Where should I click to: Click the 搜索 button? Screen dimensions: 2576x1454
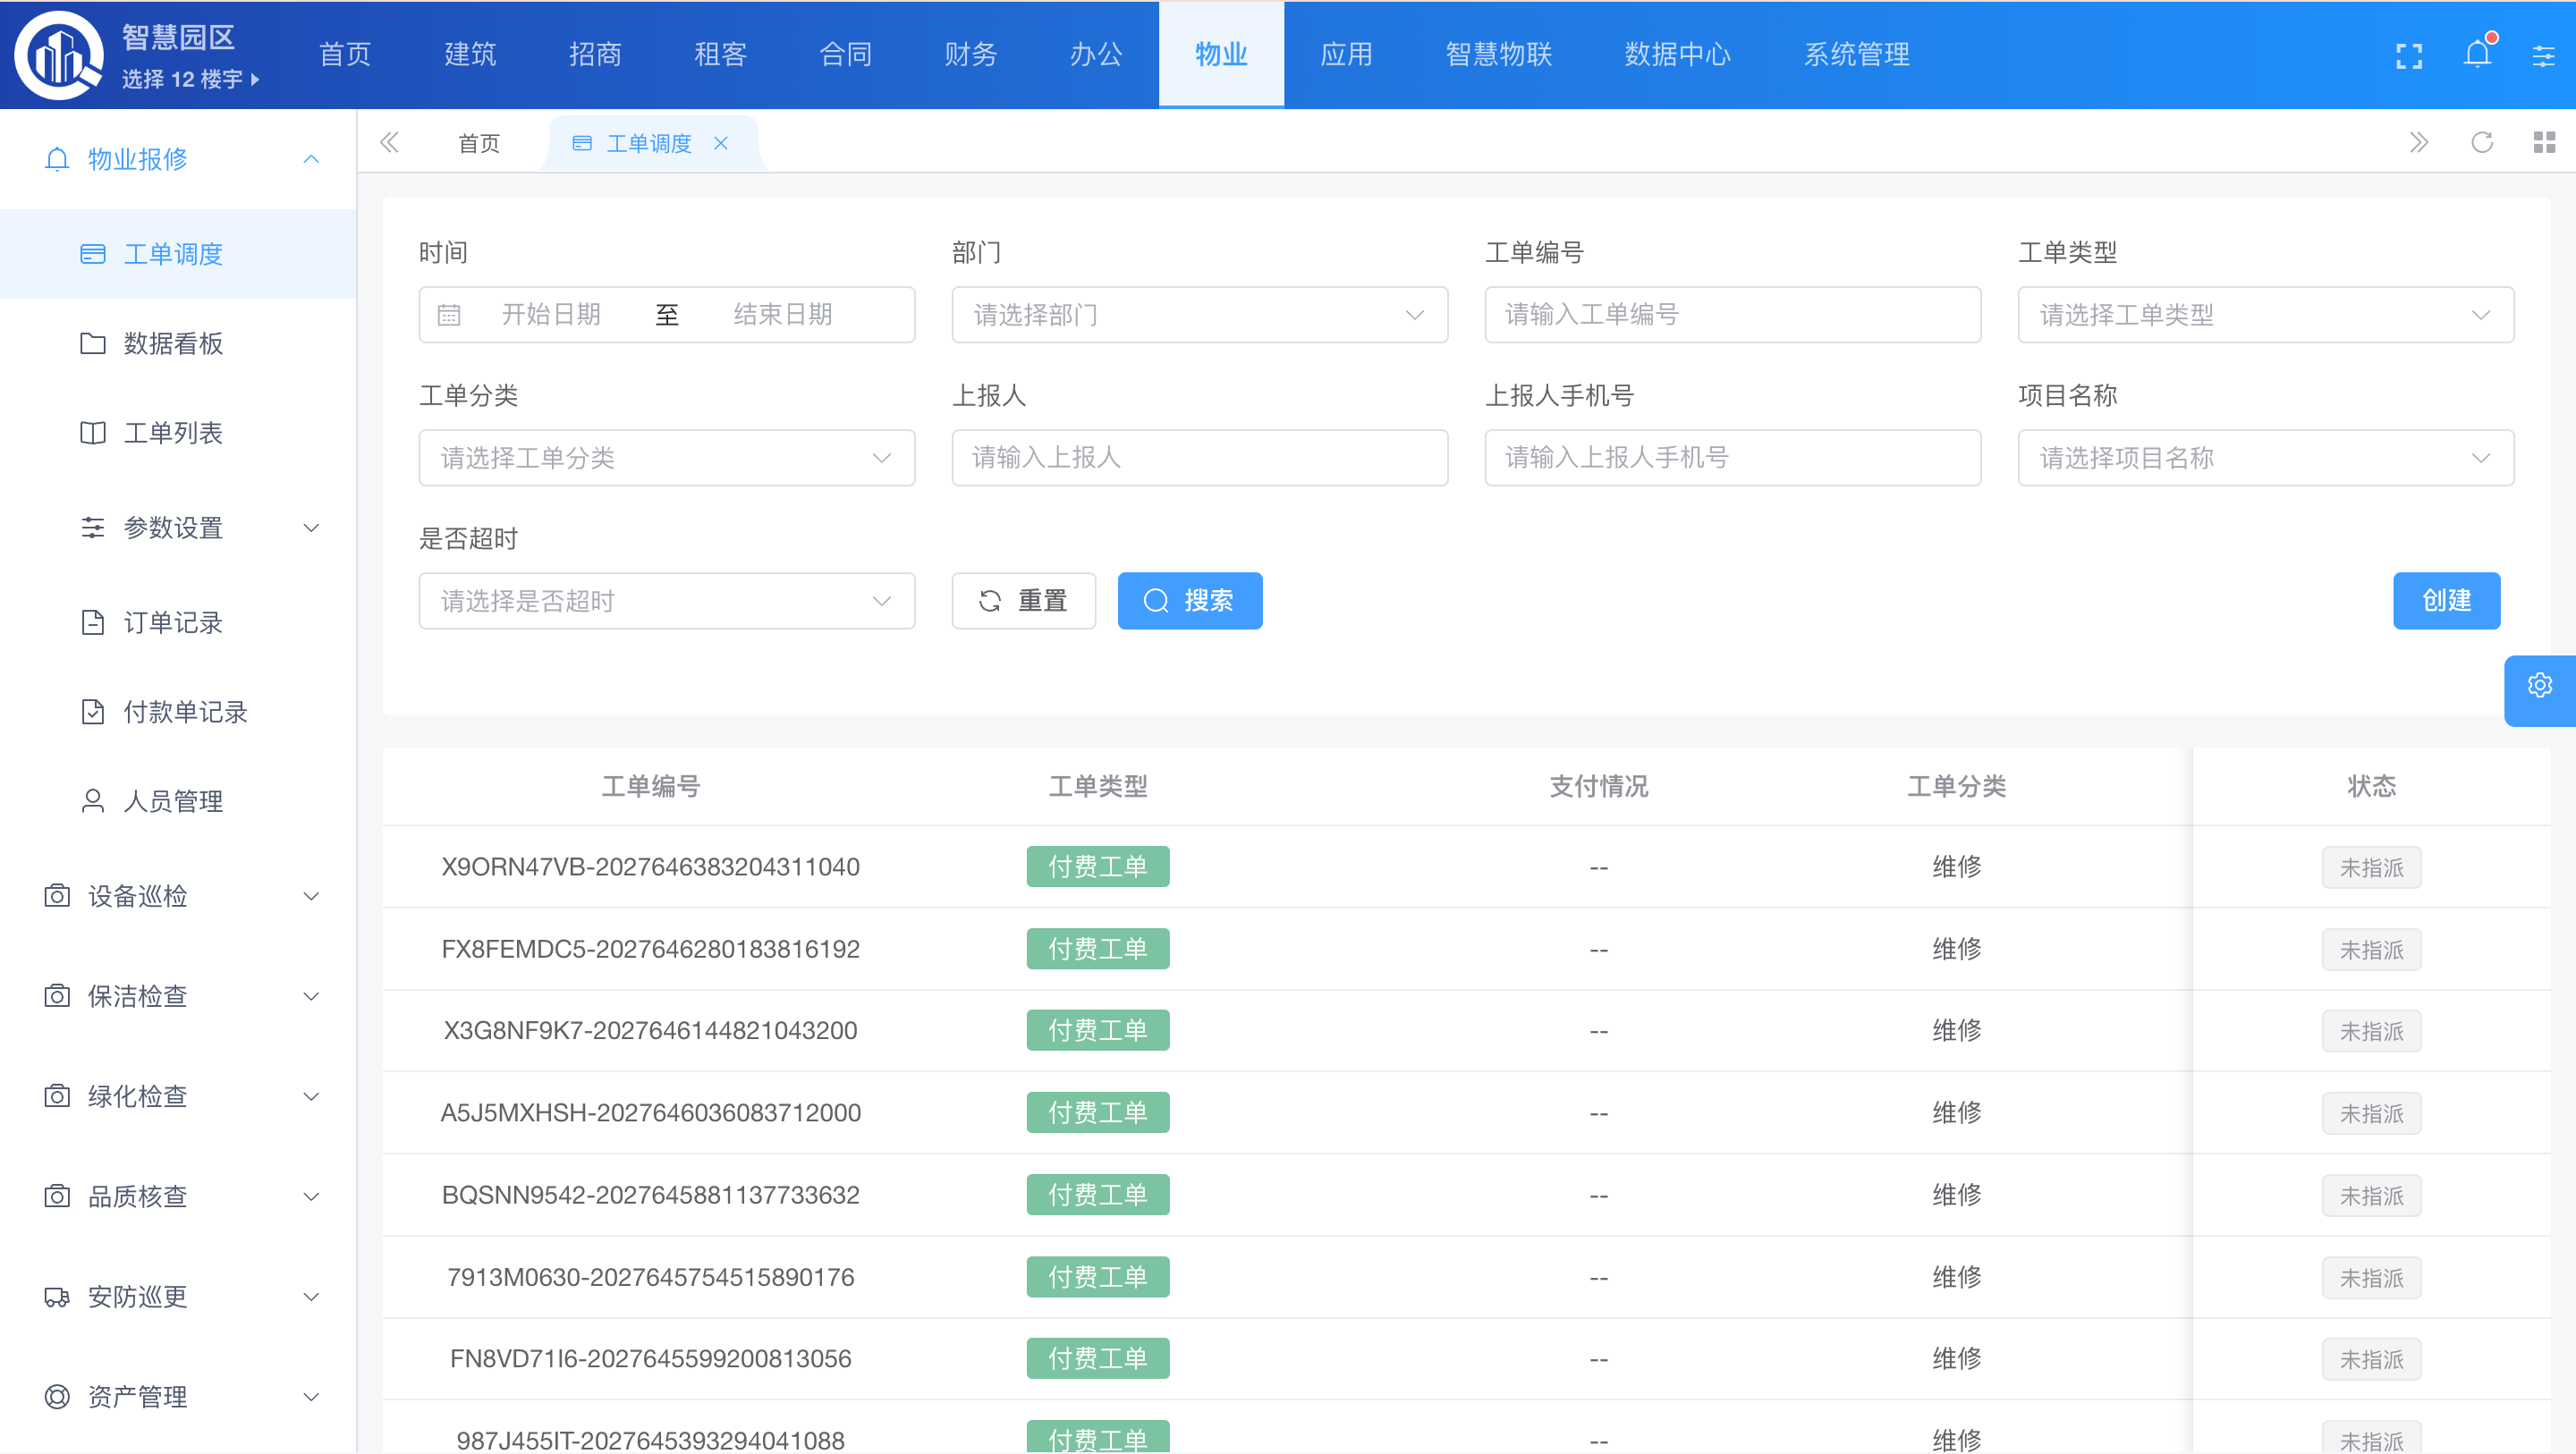point(1189,601)
